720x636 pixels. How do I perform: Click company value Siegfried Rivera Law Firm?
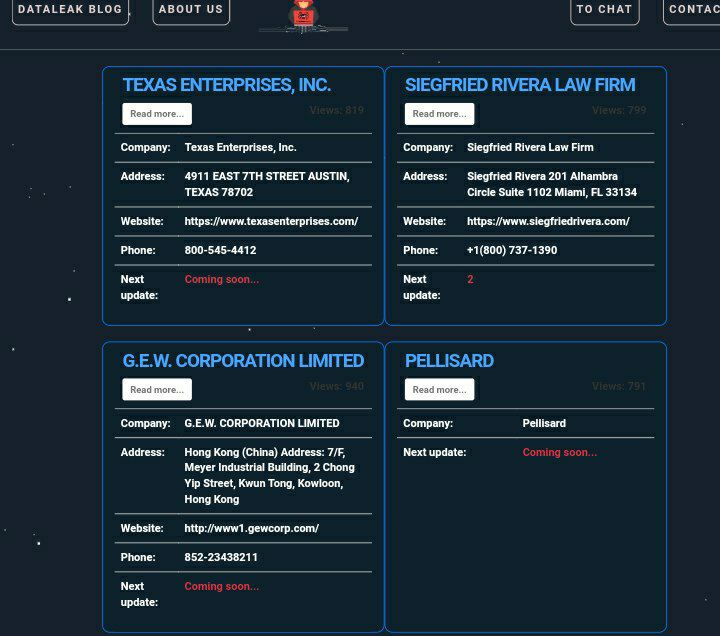(x=530, y=147)
